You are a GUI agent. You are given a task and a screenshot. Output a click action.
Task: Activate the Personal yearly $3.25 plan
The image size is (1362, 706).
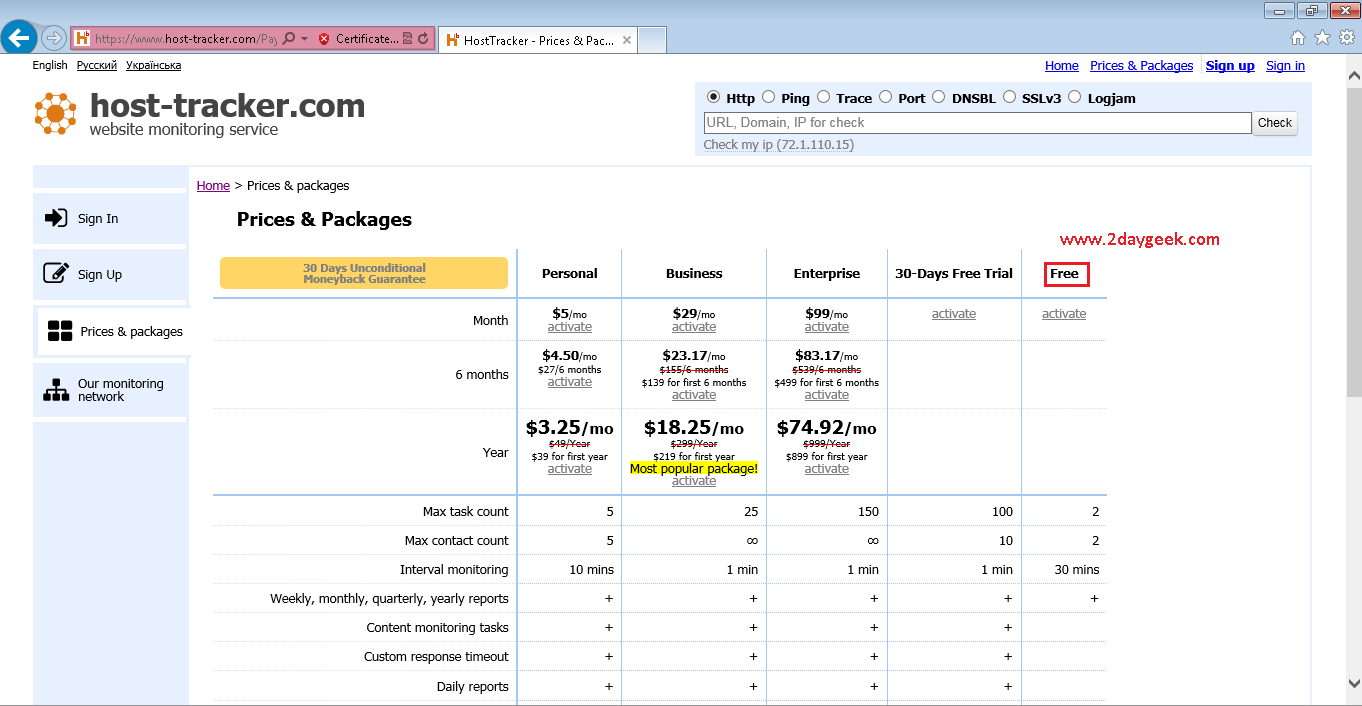pyautogui.click(x=570, y=469)
